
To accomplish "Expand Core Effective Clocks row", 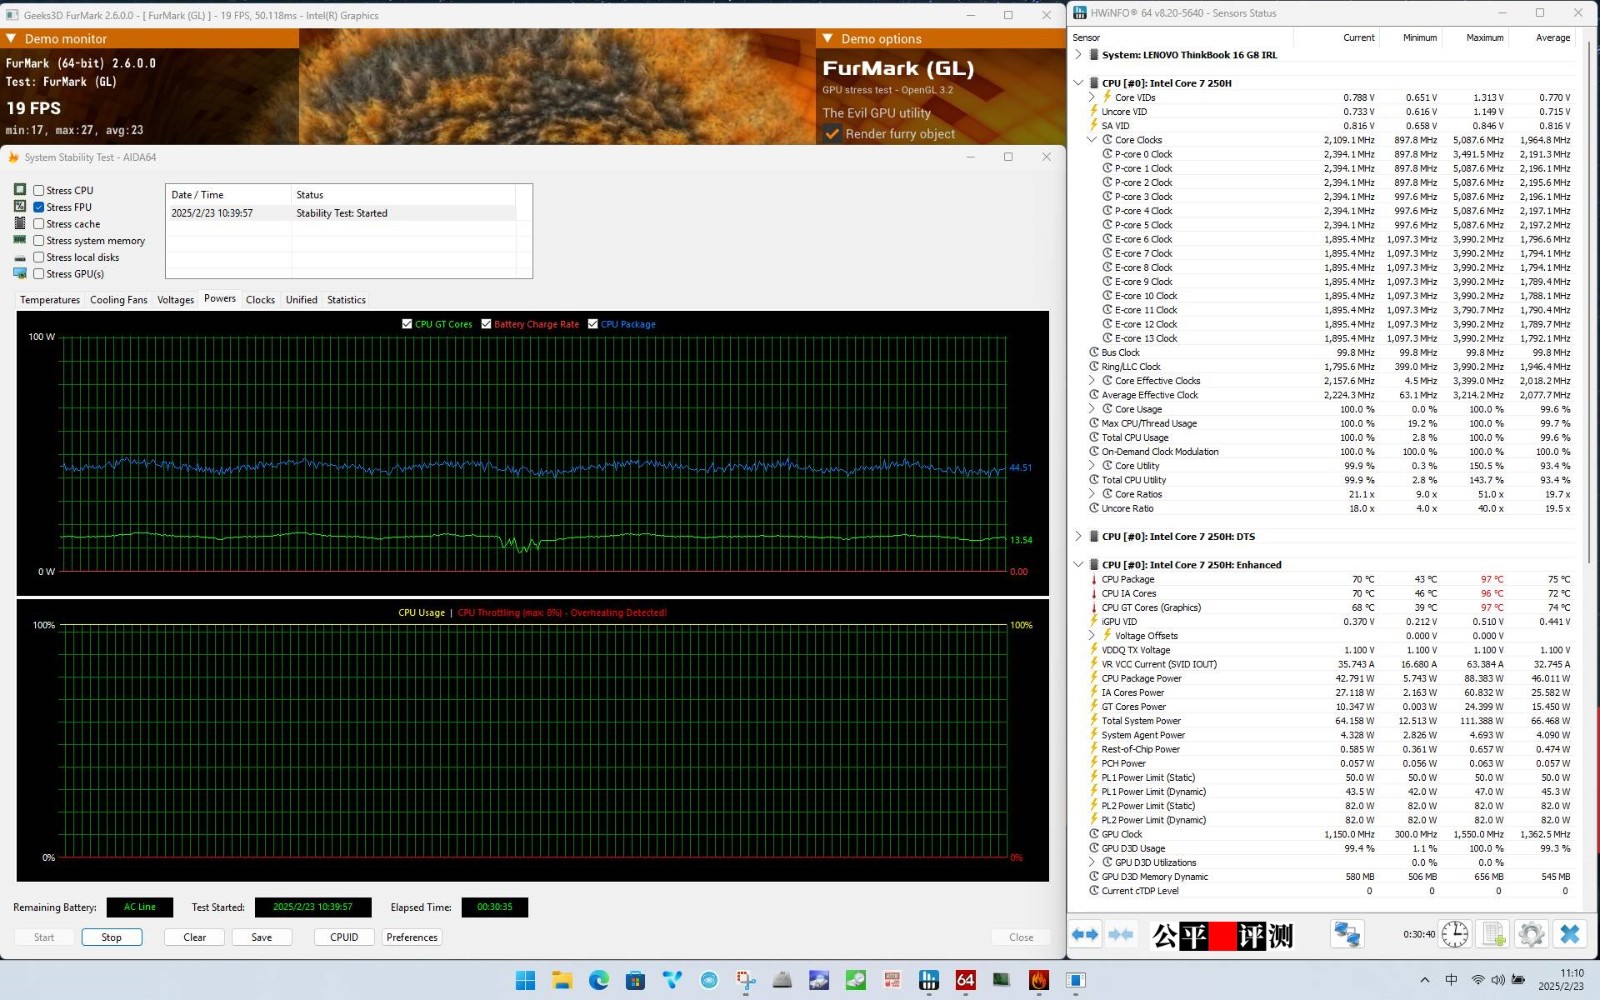I will 1092,381.
